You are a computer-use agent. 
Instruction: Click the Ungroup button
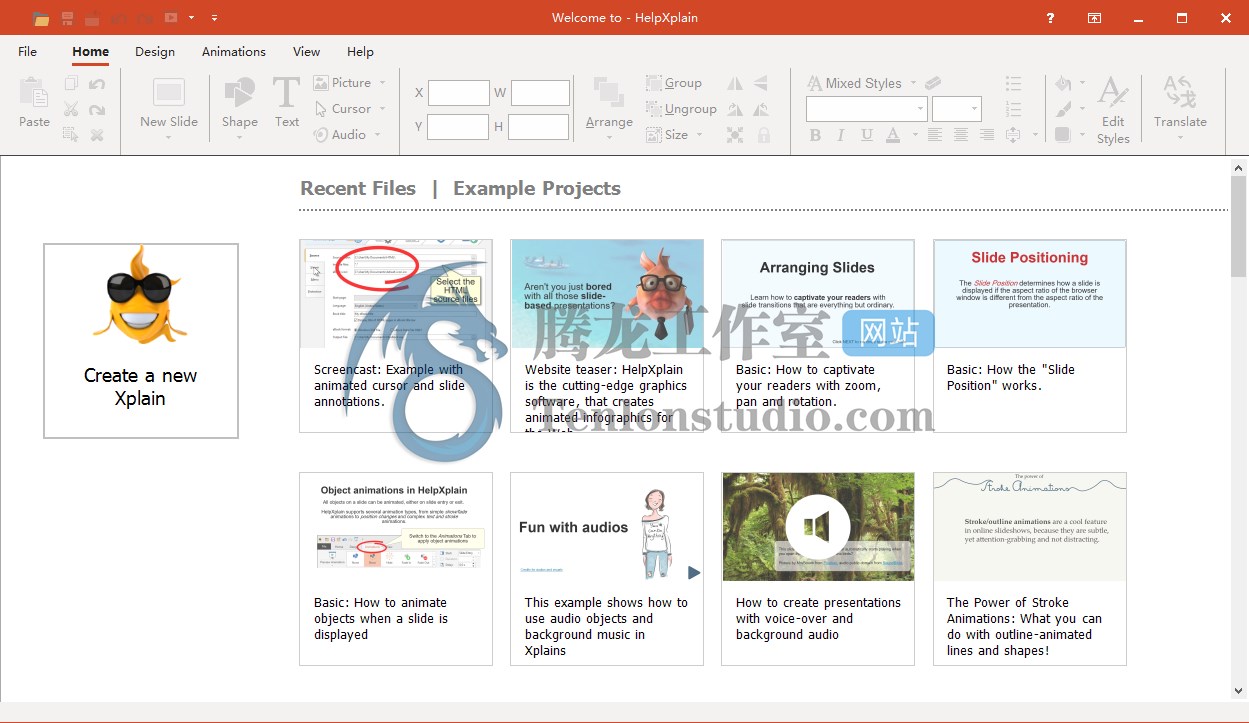pos(681,109)
